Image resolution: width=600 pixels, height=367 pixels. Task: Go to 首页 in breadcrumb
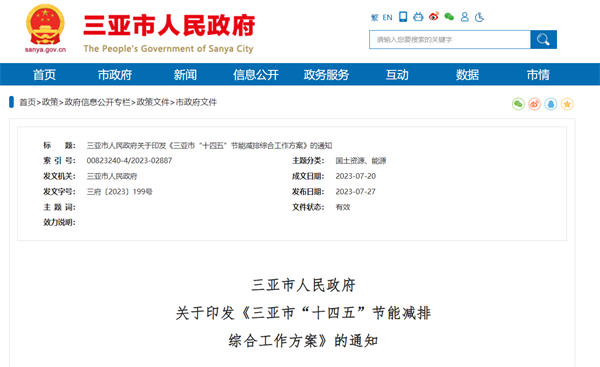28,102
